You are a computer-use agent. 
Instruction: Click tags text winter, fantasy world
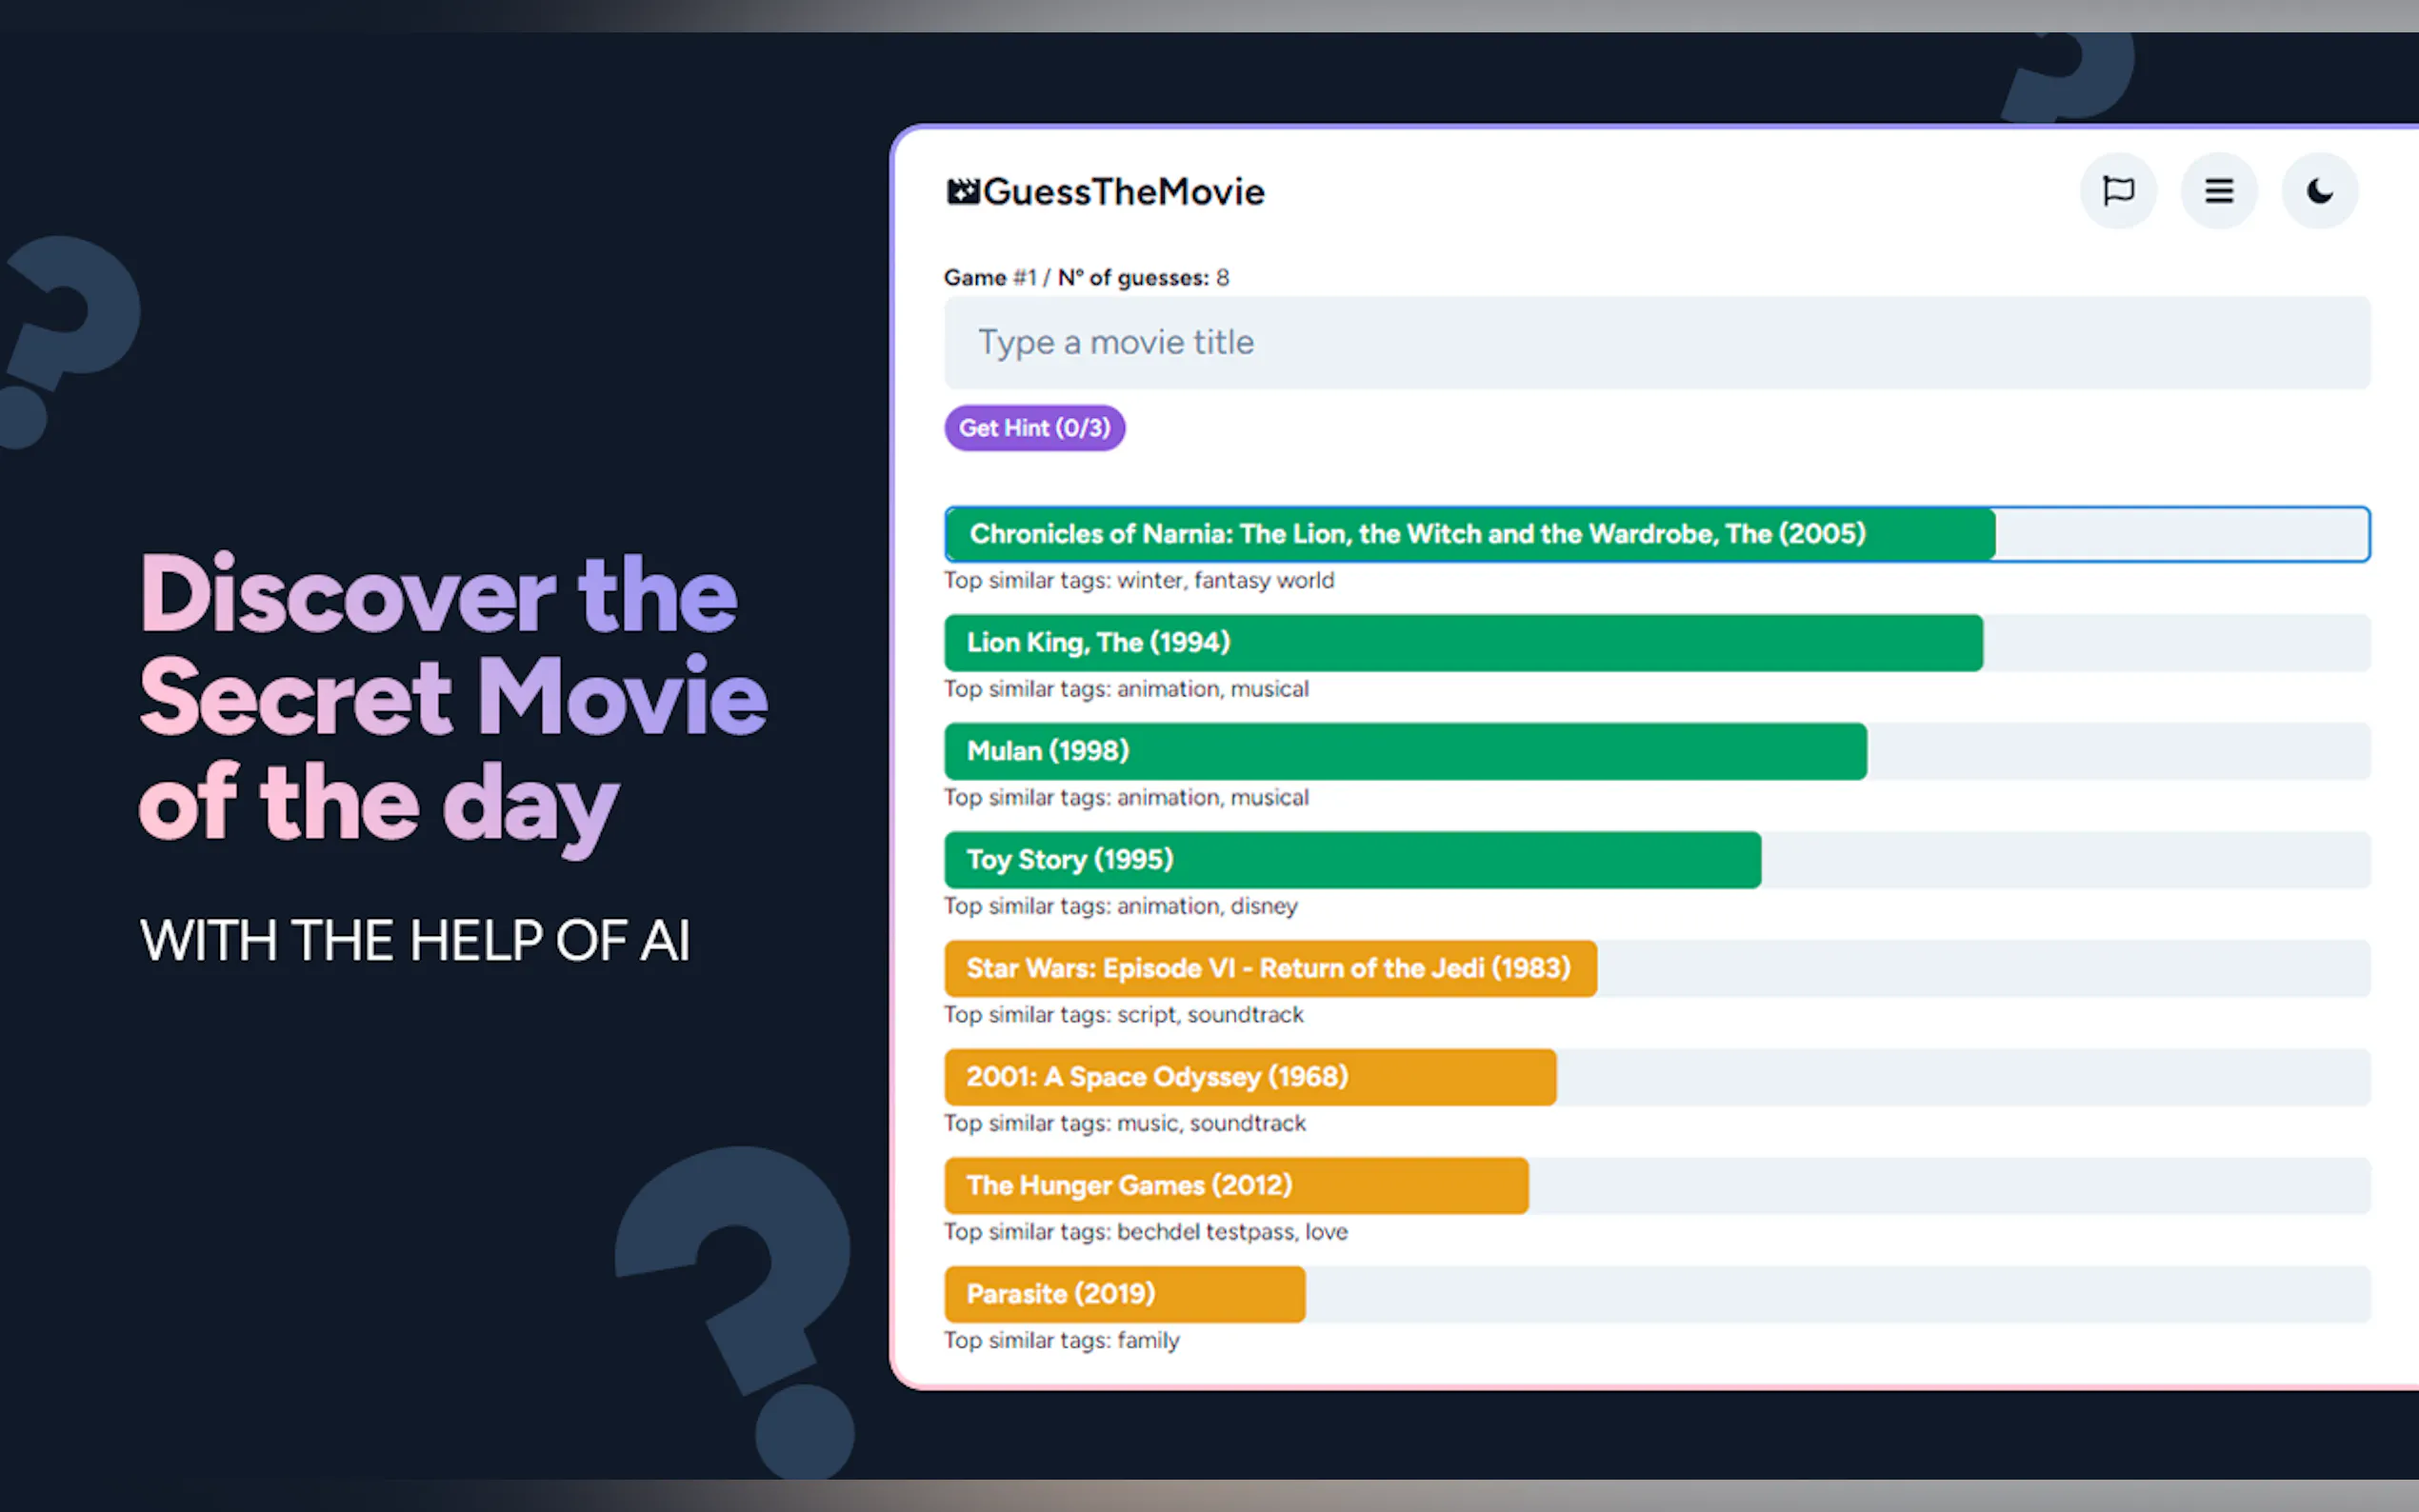pos(1225,581)
